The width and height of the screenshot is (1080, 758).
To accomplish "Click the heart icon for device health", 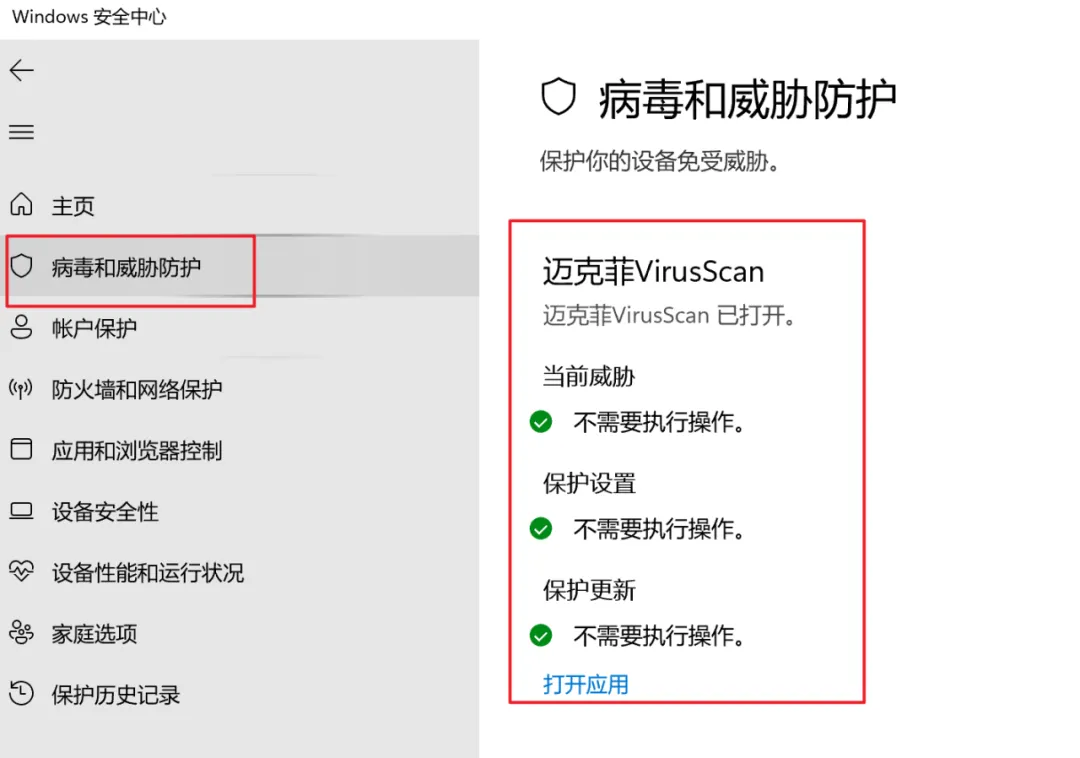I will point(21,571).
